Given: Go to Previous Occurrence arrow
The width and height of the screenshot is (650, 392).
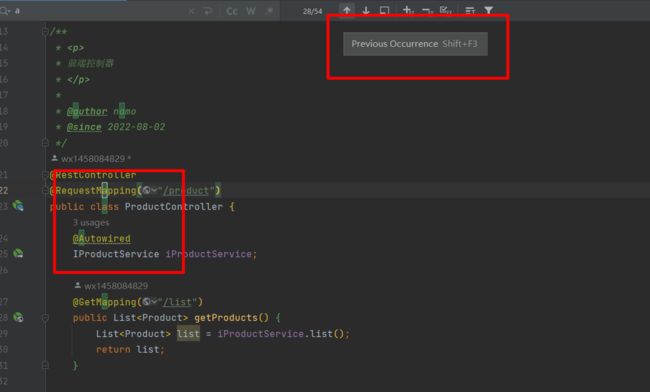Looking at the screenshot, I should (347, 11).
